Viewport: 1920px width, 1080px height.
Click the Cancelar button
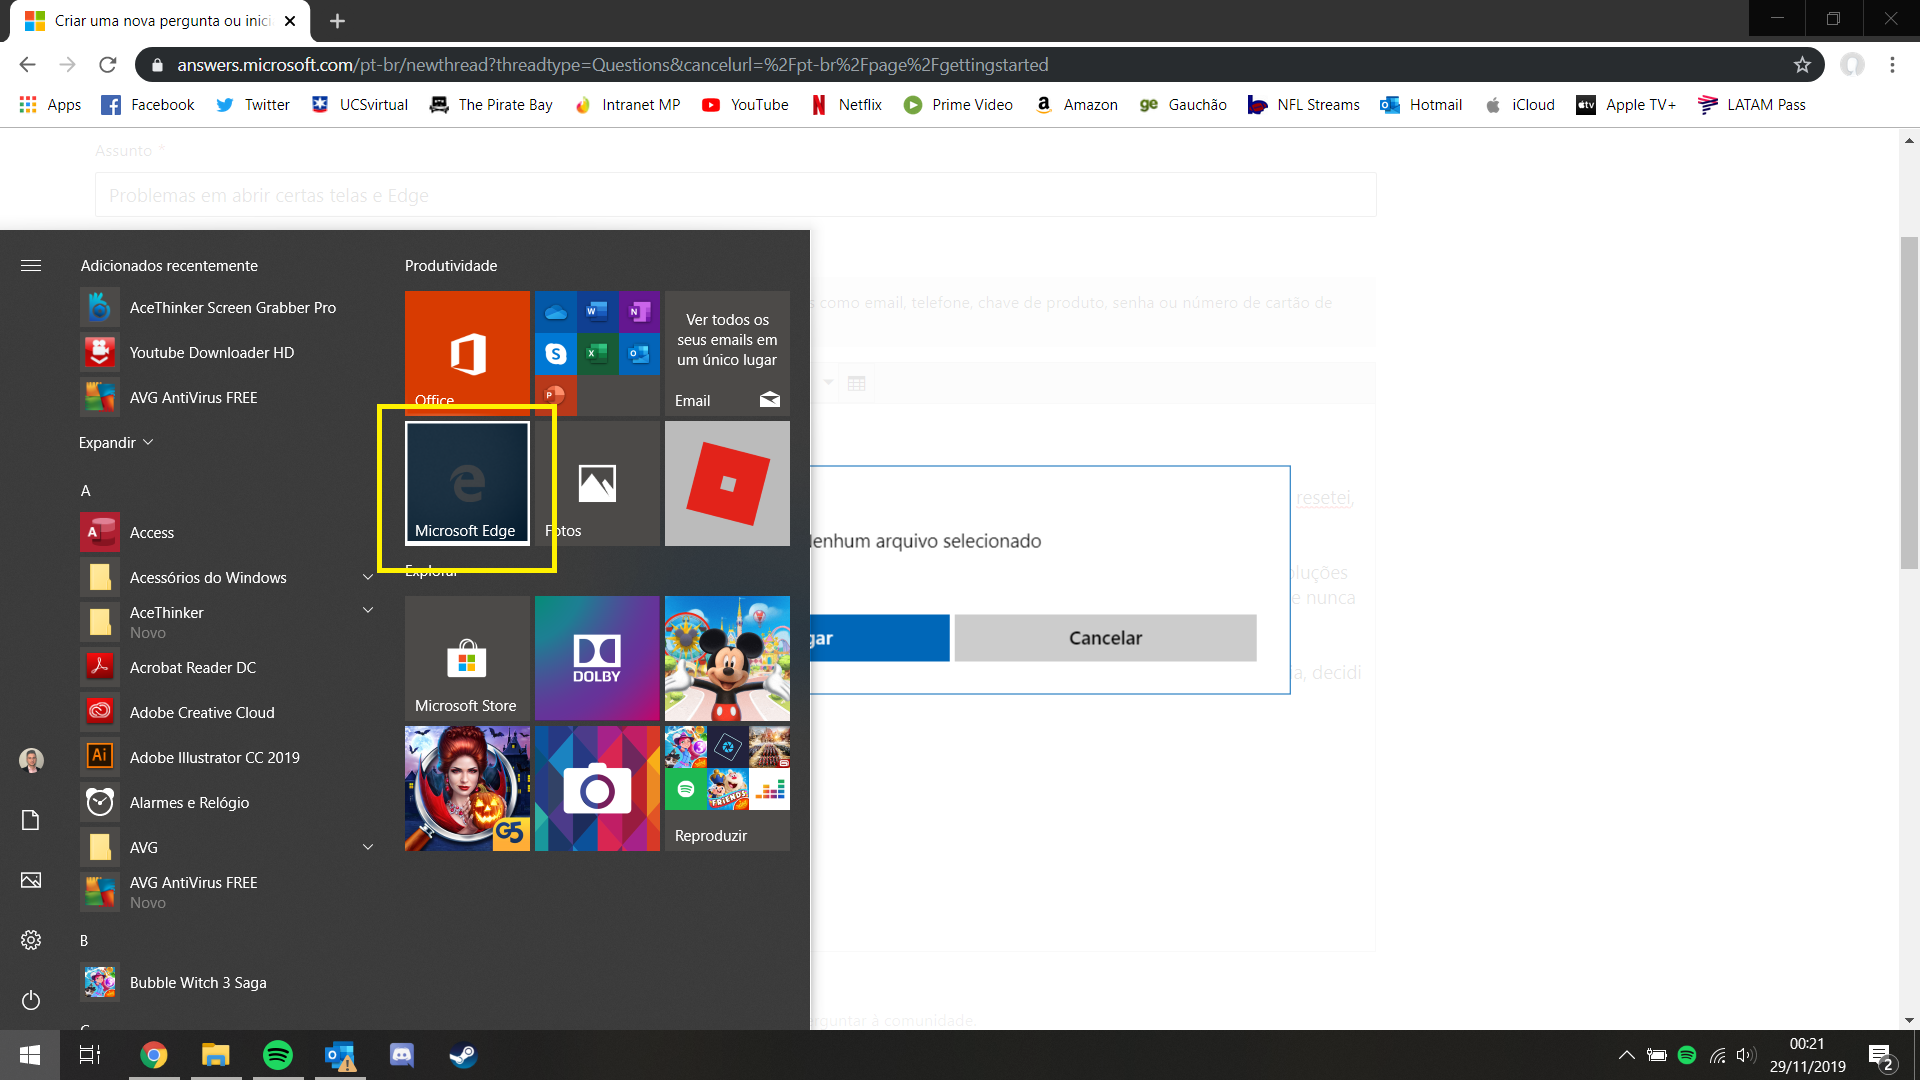coord(1105,638)
